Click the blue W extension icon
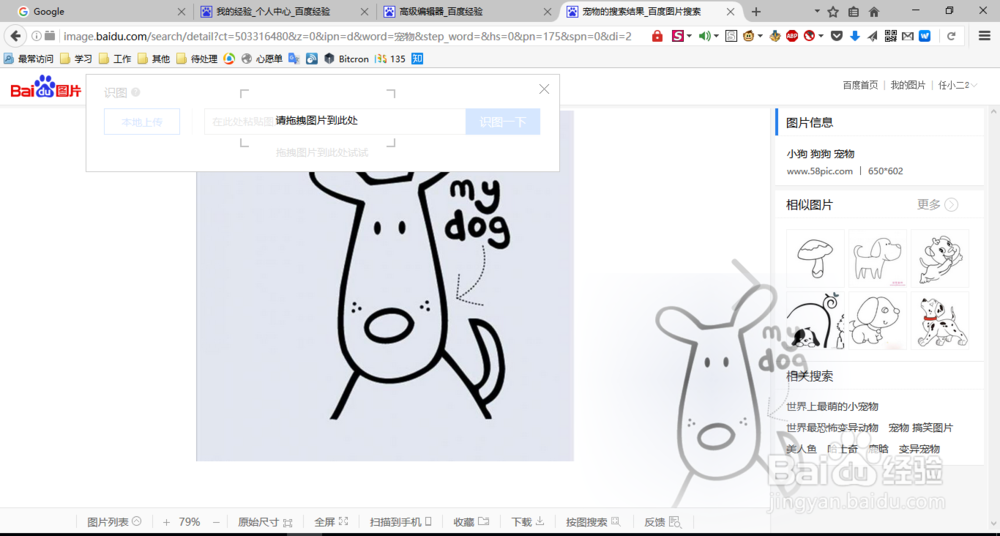Image resolution: width=1000 pixels, height=536 pixels. (x=925, y=36)
